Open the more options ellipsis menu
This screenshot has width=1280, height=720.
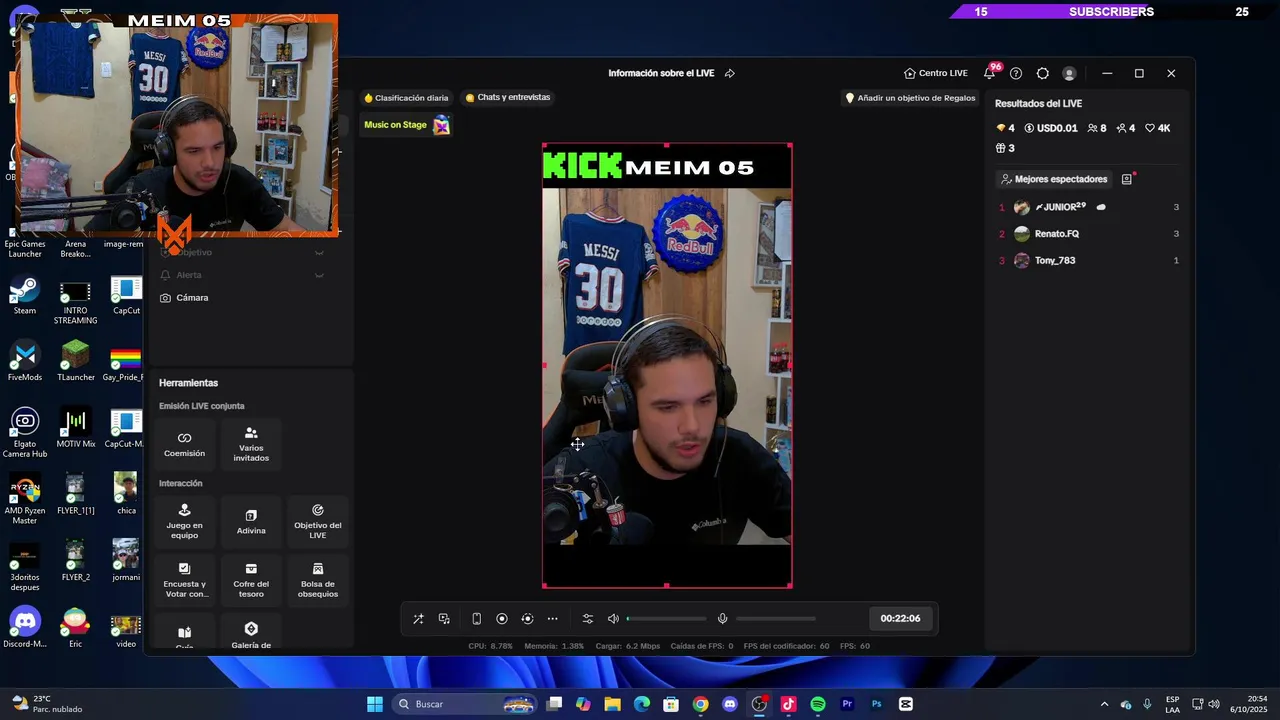click(x=552, y=619)
